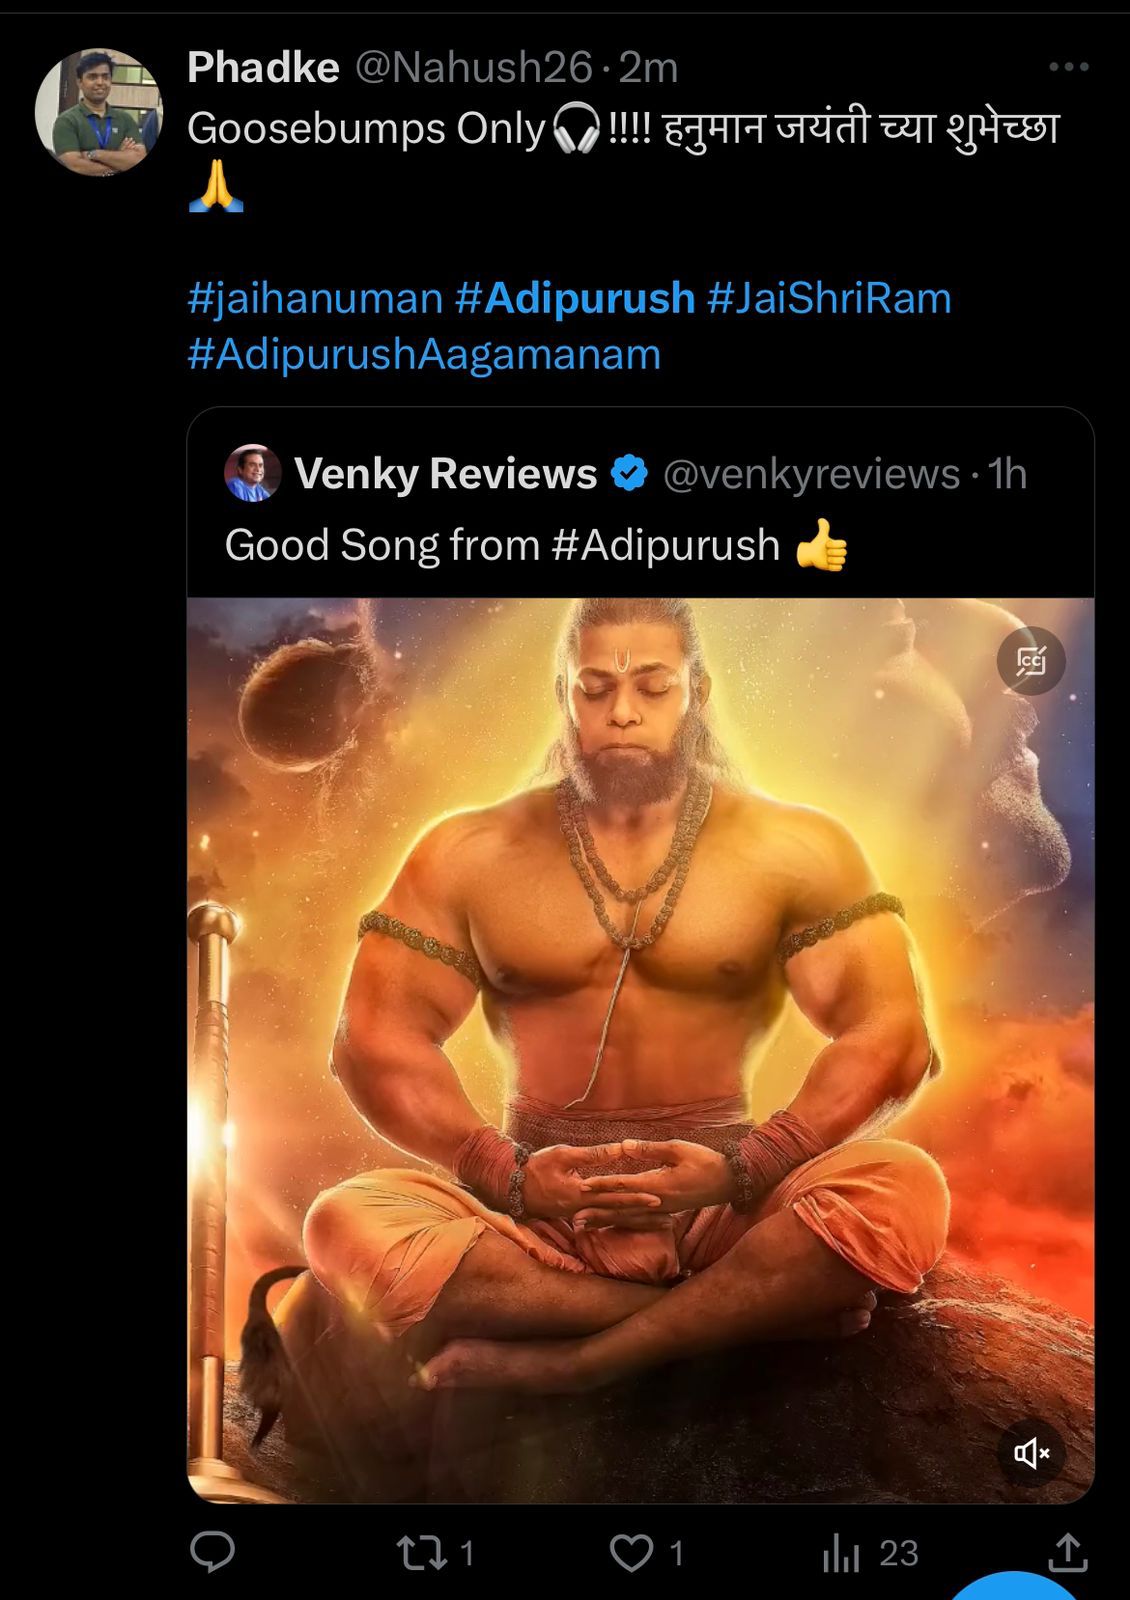Unmute the video with speaker icon
The height and width of the screenshot is (1600, 1130).
(1031, 1452)
